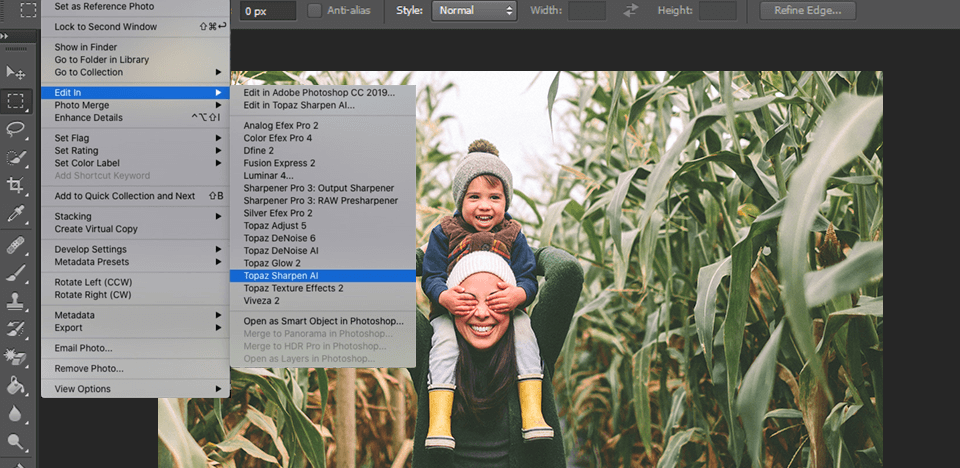Select Analog Efex Pro 2
The width and height of the screenshot is (960, 468).
pyautogui.click(x=323, y=126)
